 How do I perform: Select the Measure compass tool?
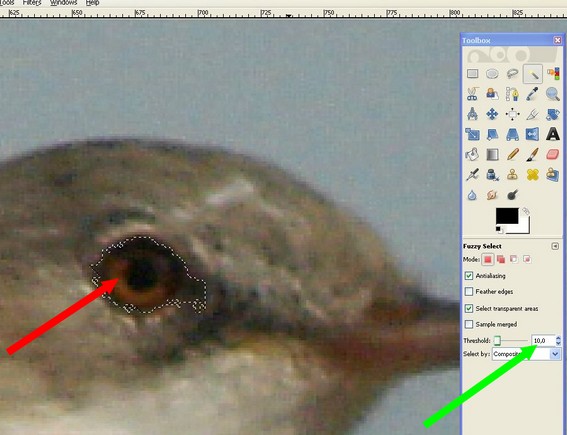pyautogui.click(x=472, y=114)
